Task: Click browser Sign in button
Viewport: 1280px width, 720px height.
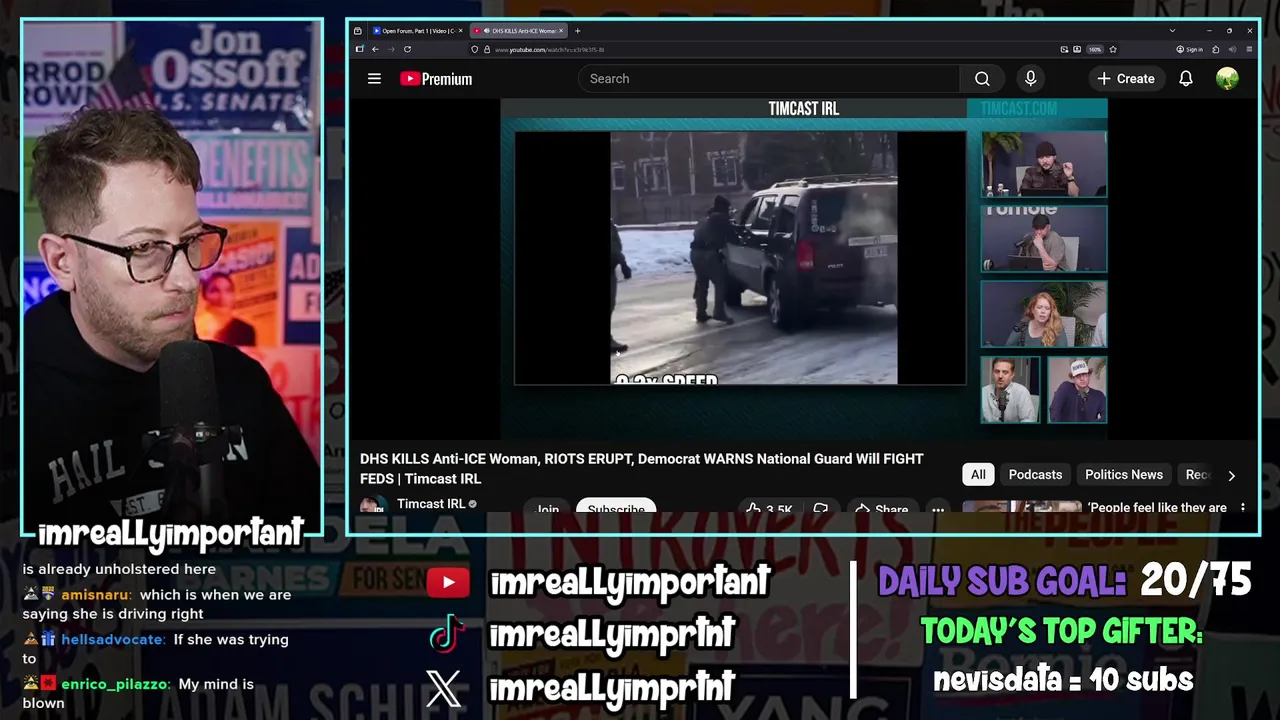Action: 1190,49
